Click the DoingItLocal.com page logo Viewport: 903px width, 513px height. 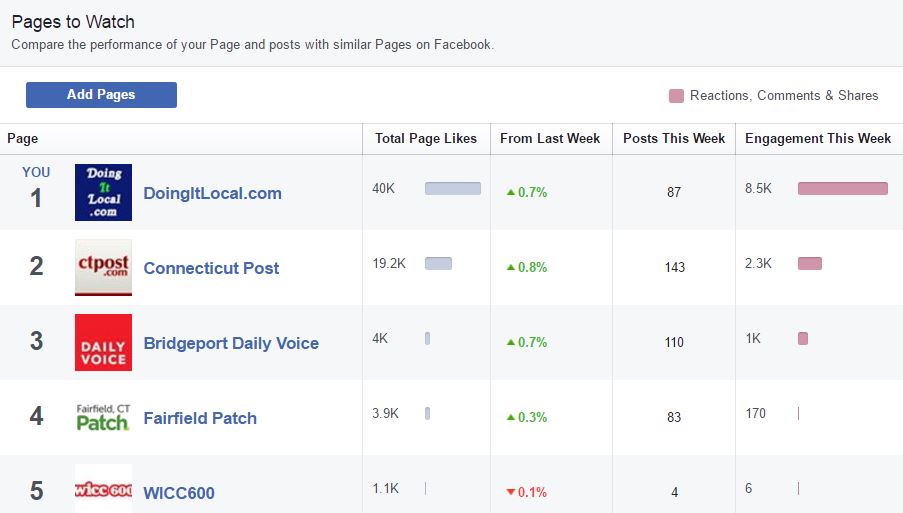[x=103, y=192]
